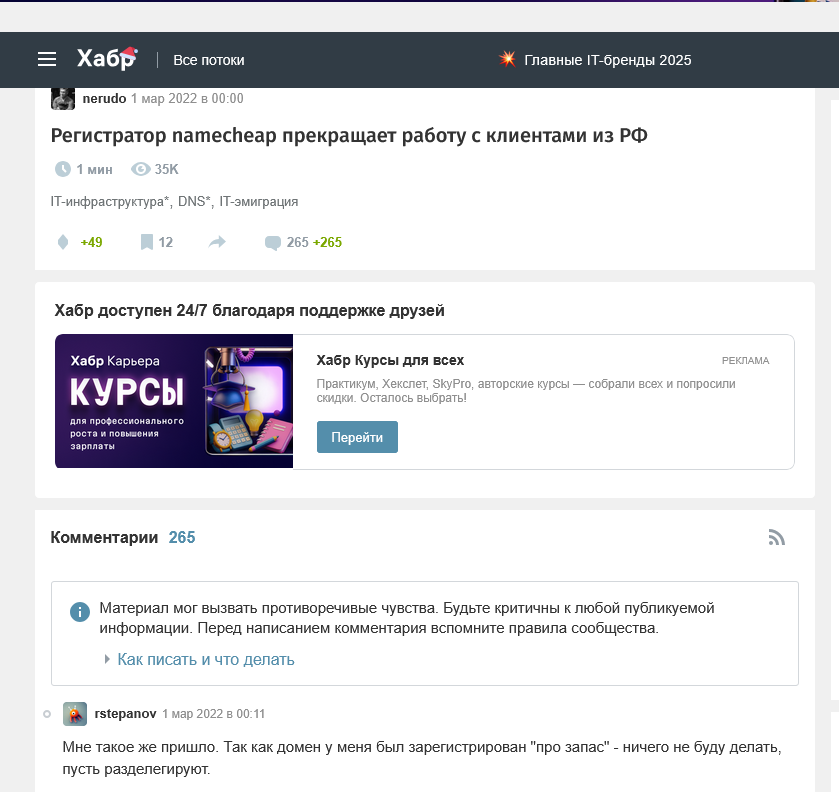Viewport: 839px width, 792px height.
Task: Open the DNS hub link
Action: [x=194, y=201]
